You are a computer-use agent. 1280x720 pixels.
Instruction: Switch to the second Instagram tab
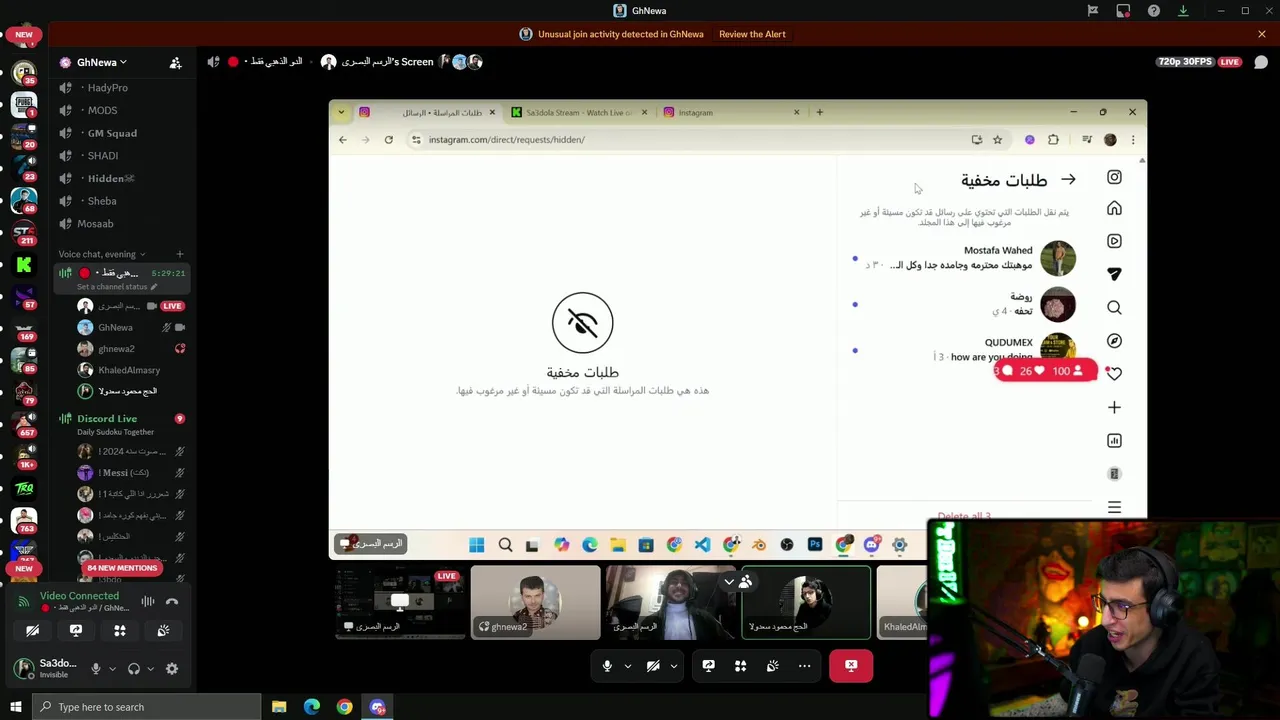(x=730, y=112)
